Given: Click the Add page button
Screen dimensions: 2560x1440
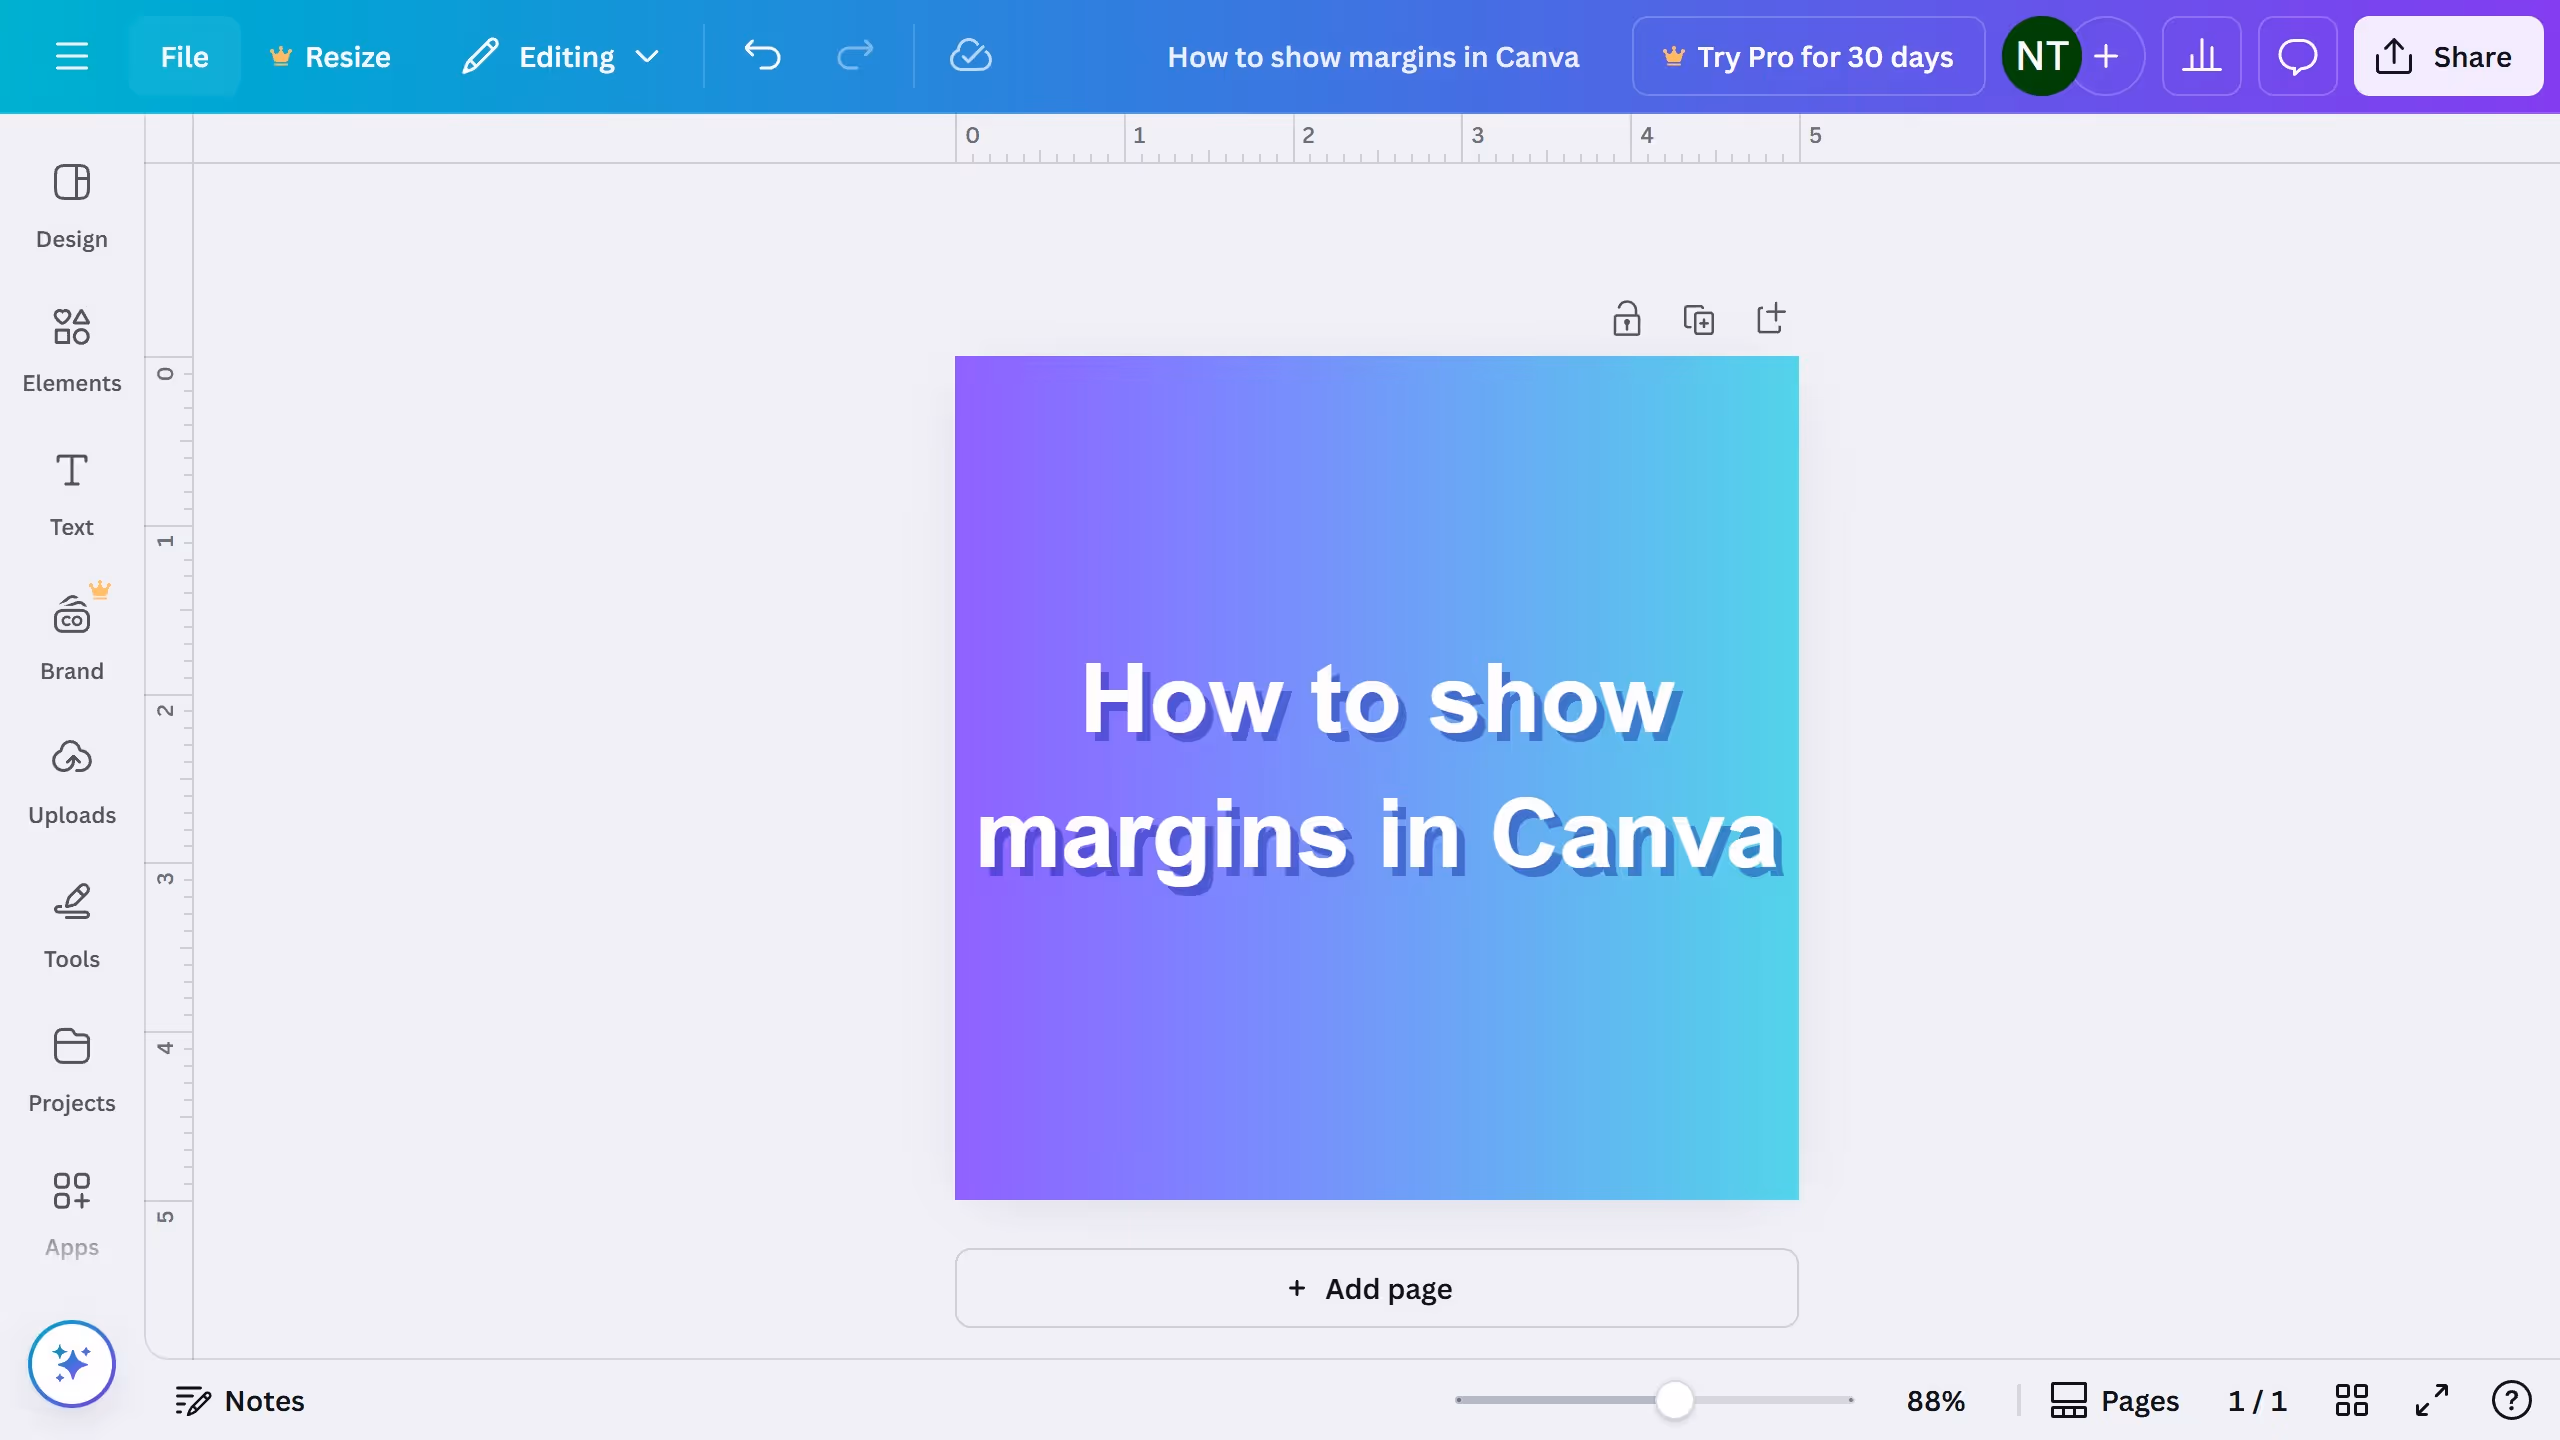Looking at the screenshot, I should [1376, 1288].
